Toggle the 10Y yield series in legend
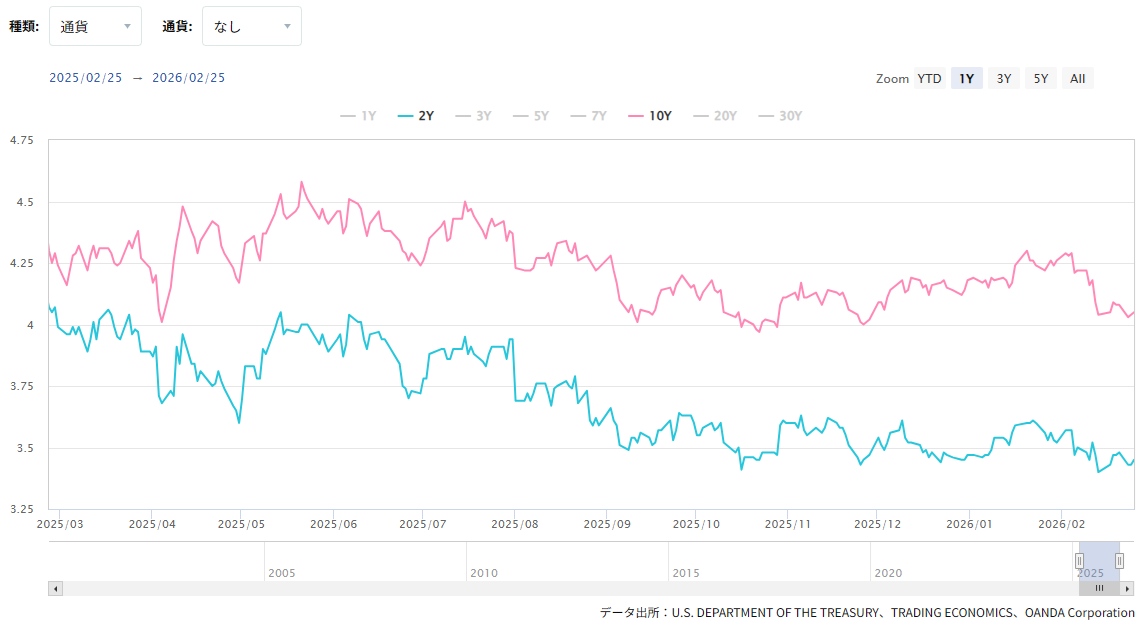The image size is (1143, 625). [650, 116]
